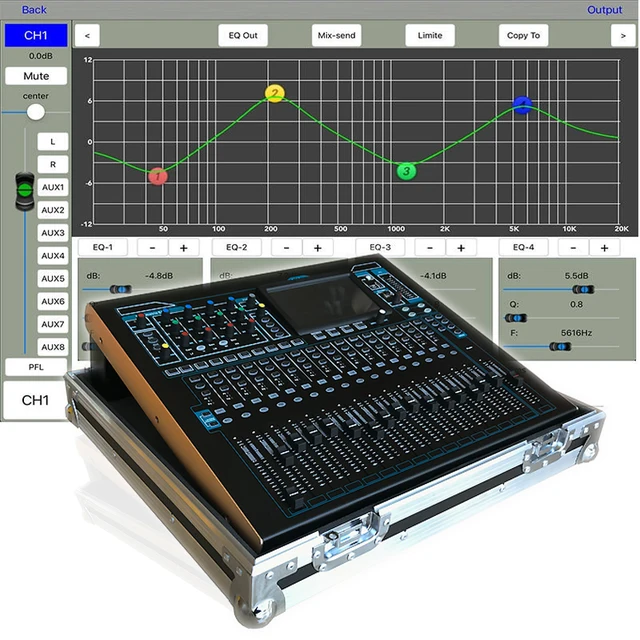Toggle the L output routing

(53, 142)
